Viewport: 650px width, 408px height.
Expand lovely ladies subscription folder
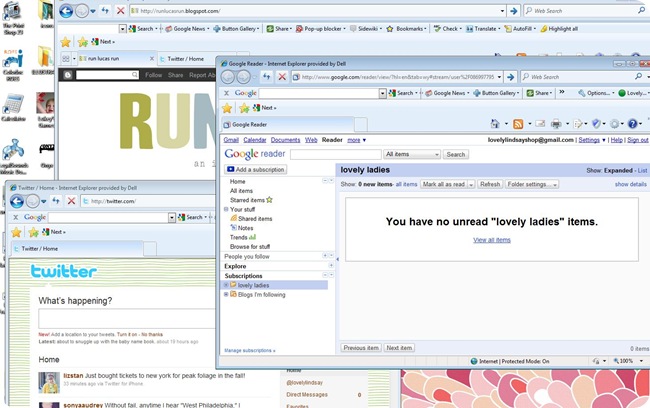click(226, 285)
